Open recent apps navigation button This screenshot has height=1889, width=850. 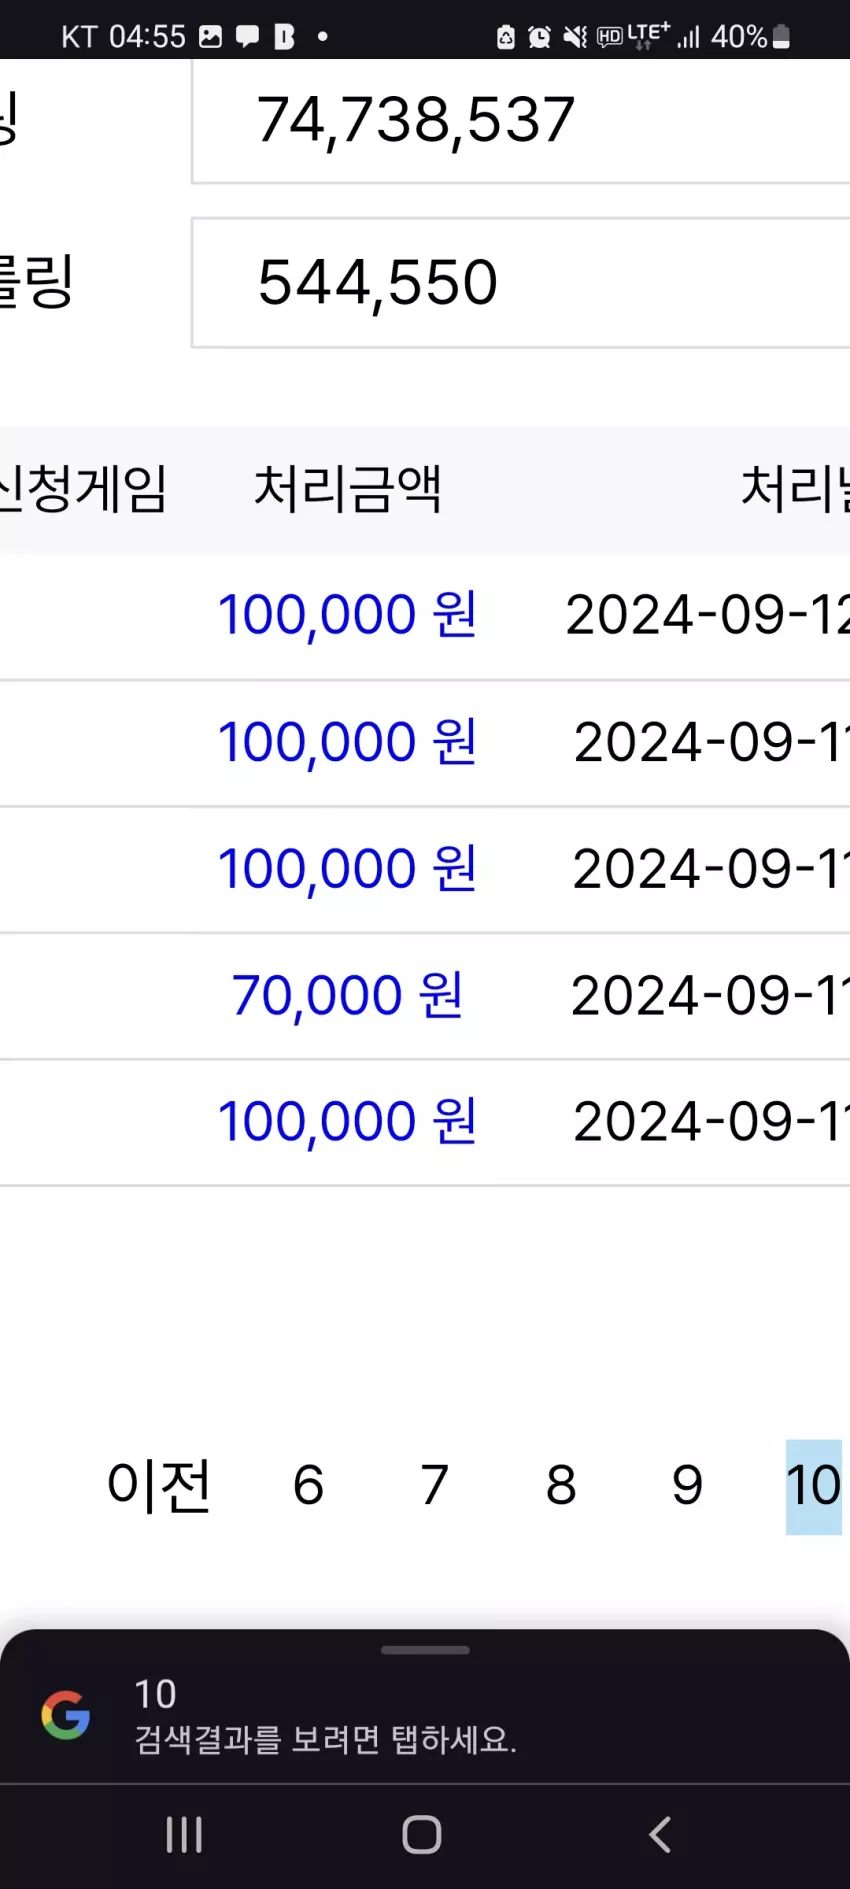[x=184, y=1835]
